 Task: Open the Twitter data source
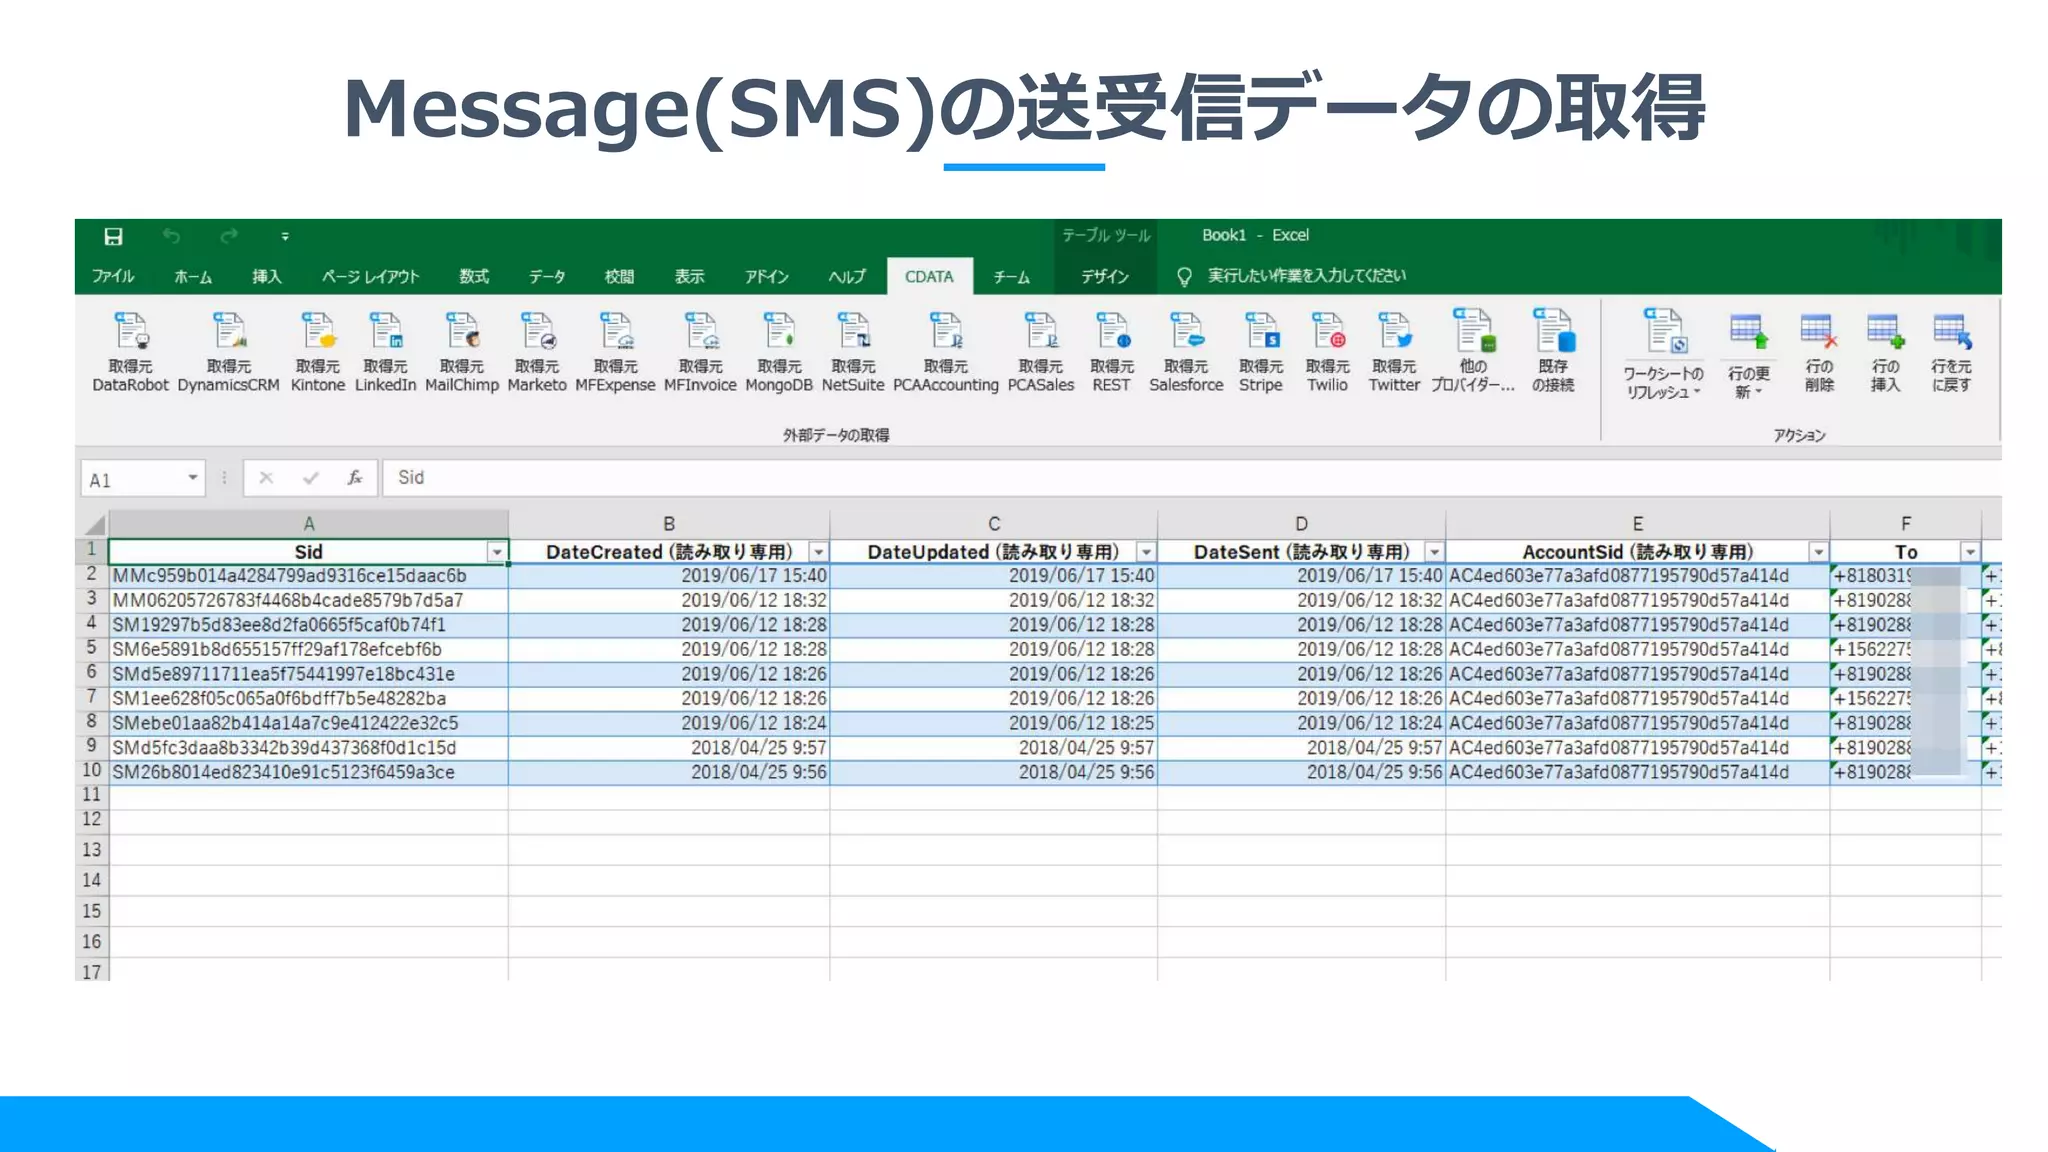(1394, 351)
